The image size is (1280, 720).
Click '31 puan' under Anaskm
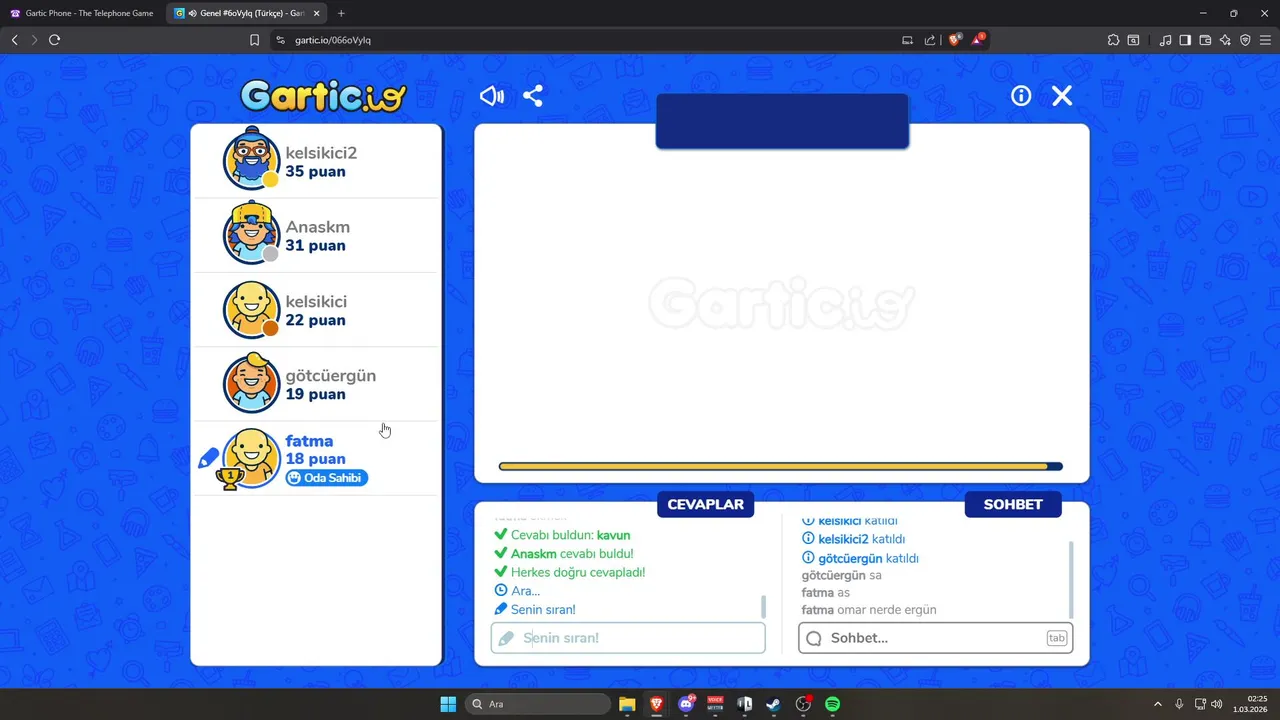pyautogui.click(x=315, y=246)
